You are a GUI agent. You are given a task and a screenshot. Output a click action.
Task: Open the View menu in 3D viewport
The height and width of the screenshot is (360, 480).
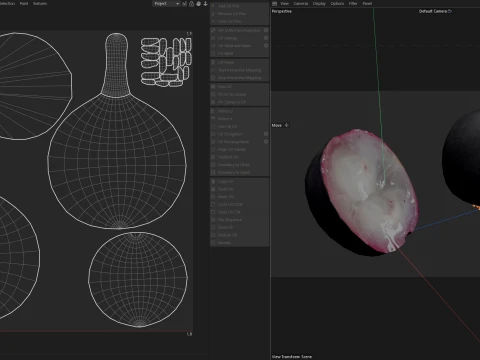[x=284, y=4]
